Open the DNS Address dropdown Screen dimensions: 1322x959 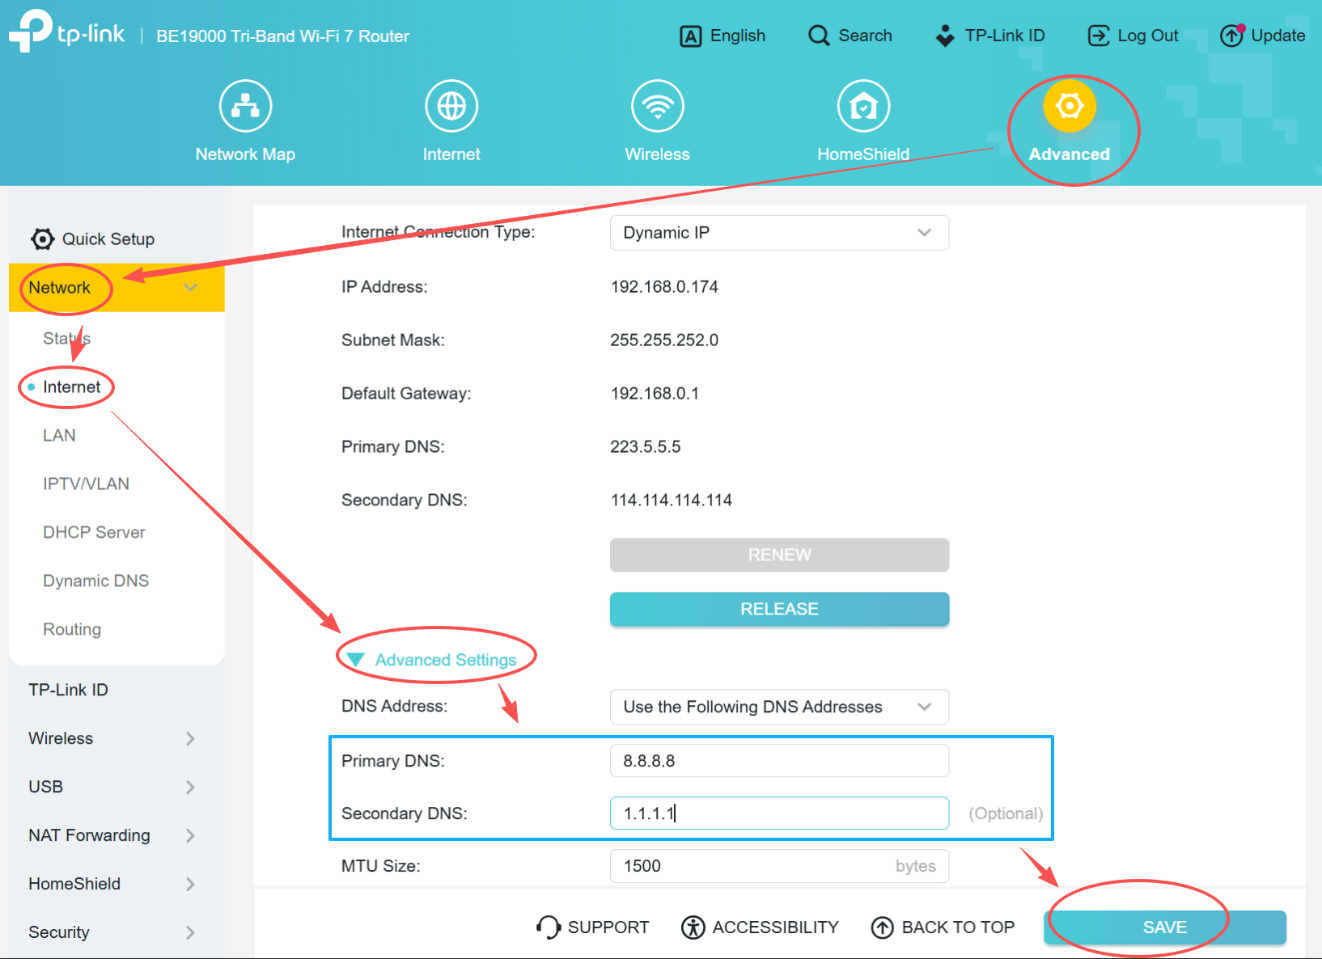coord(779,707)
